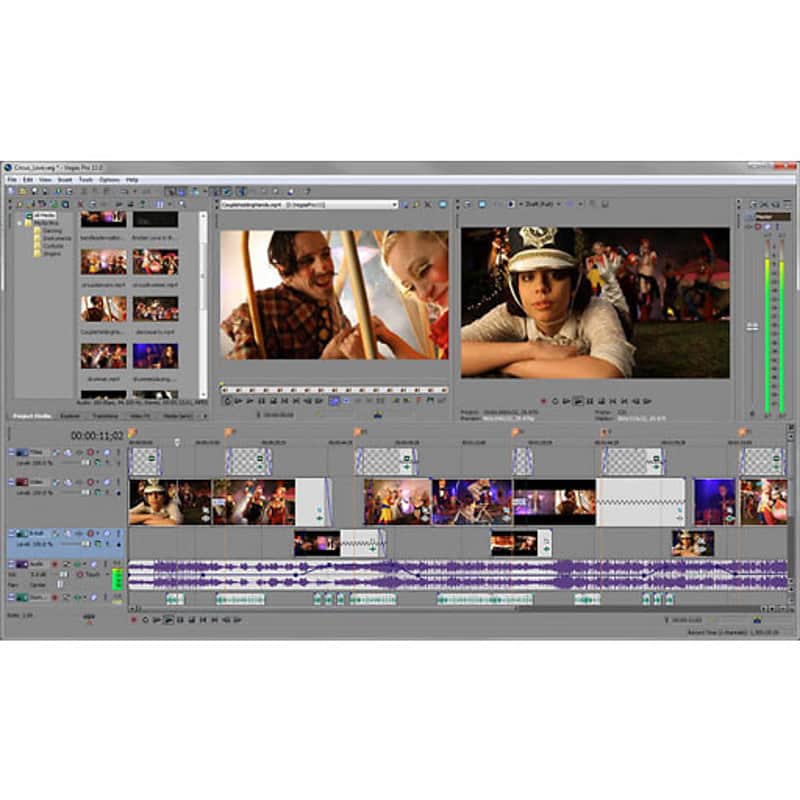
Task: Toggle Loop Playback in timeline transport bar
Action: (x=145, y=619)
